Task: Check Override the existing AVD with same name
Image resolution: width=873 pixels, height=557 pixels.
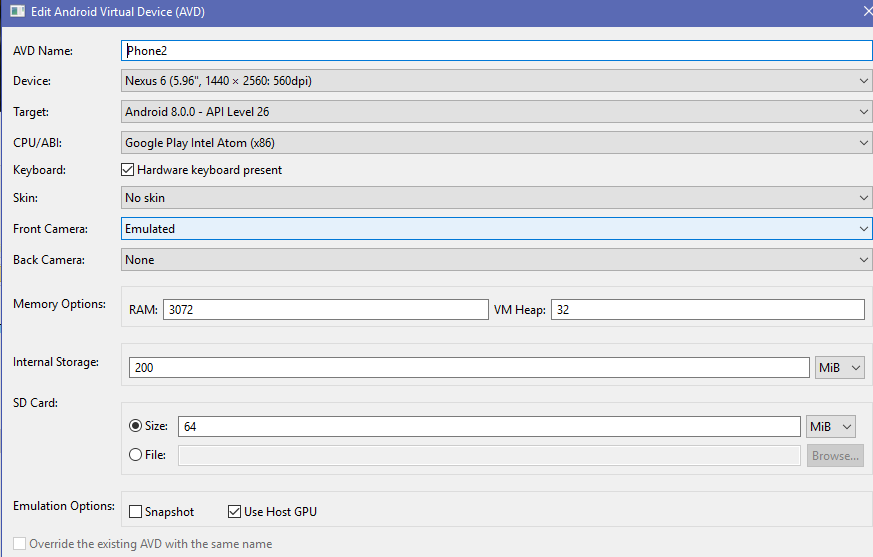Action: tap(19, 544)
